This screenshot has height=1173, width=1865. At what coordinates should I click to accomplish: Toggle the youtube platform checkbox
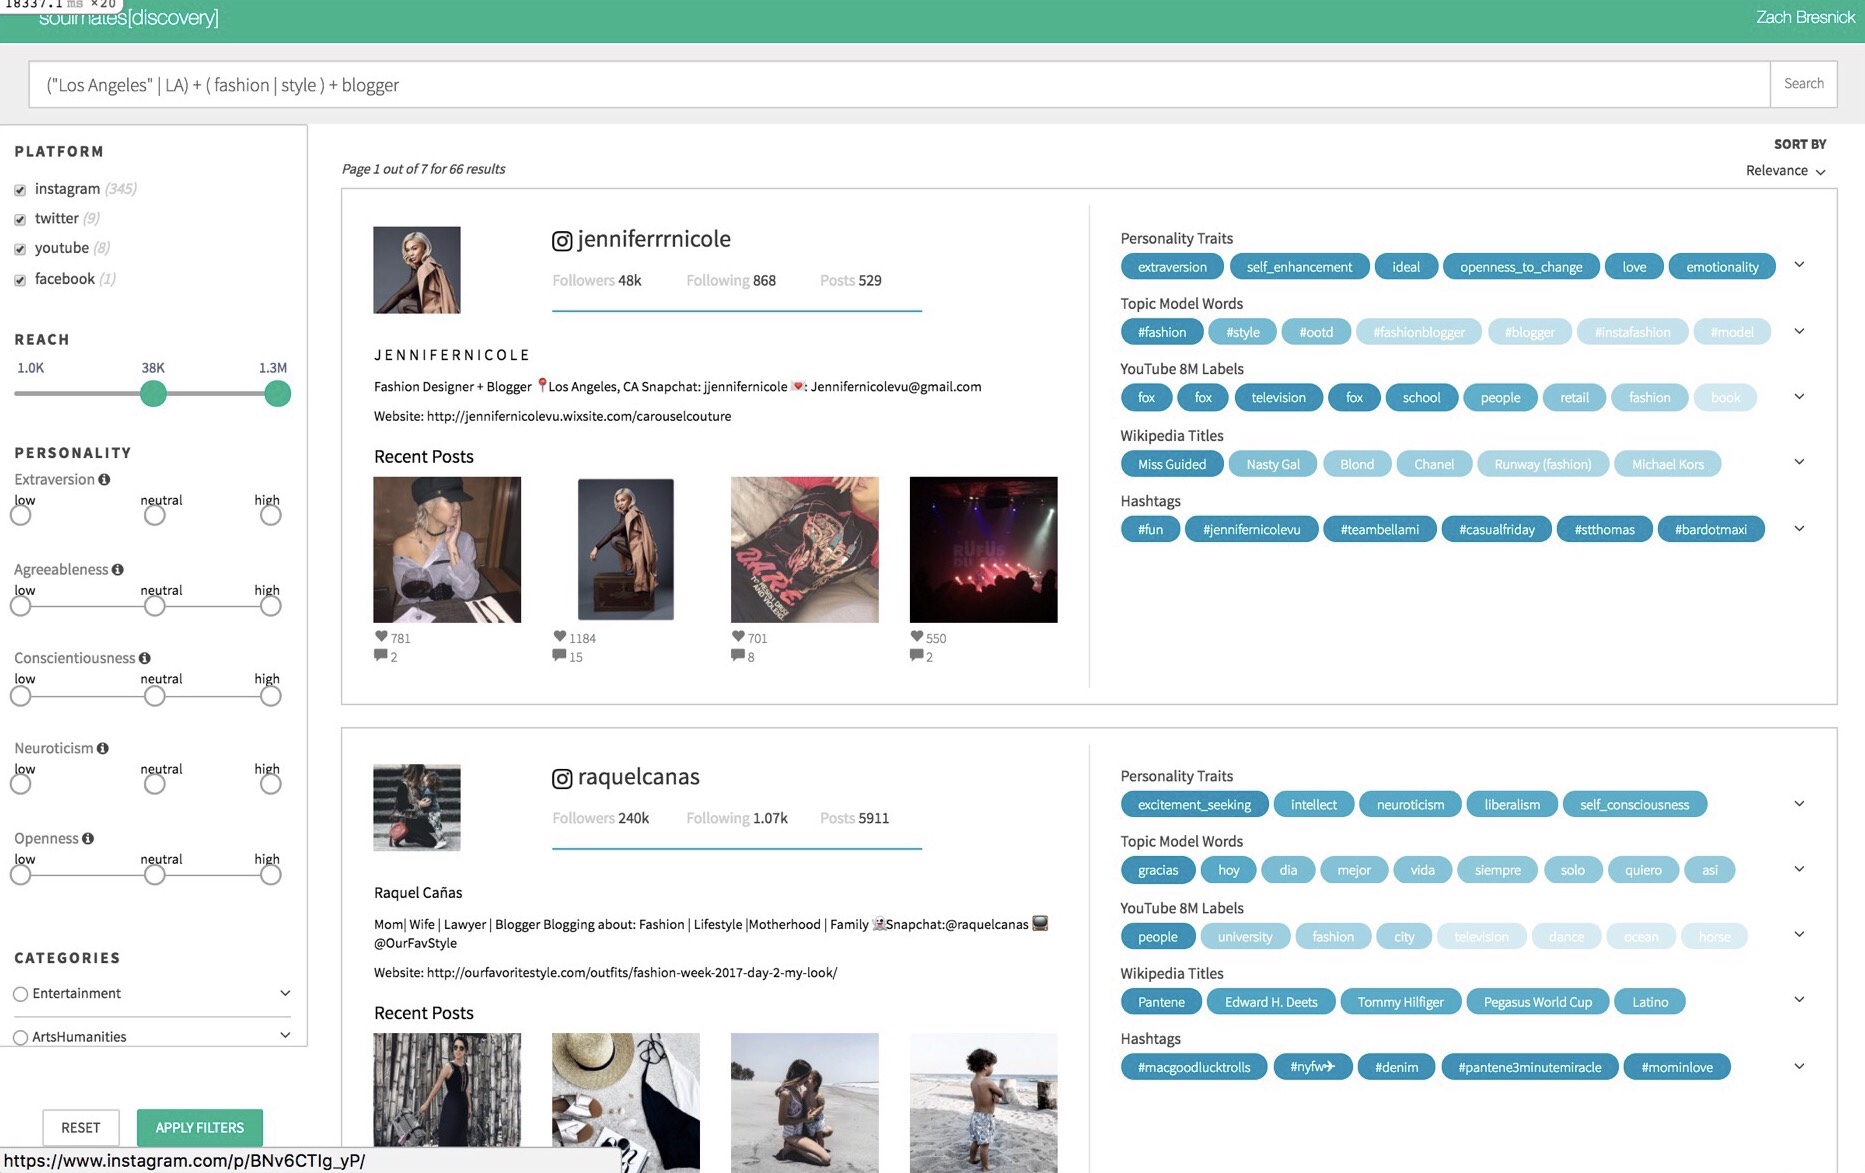pos(20,249)
